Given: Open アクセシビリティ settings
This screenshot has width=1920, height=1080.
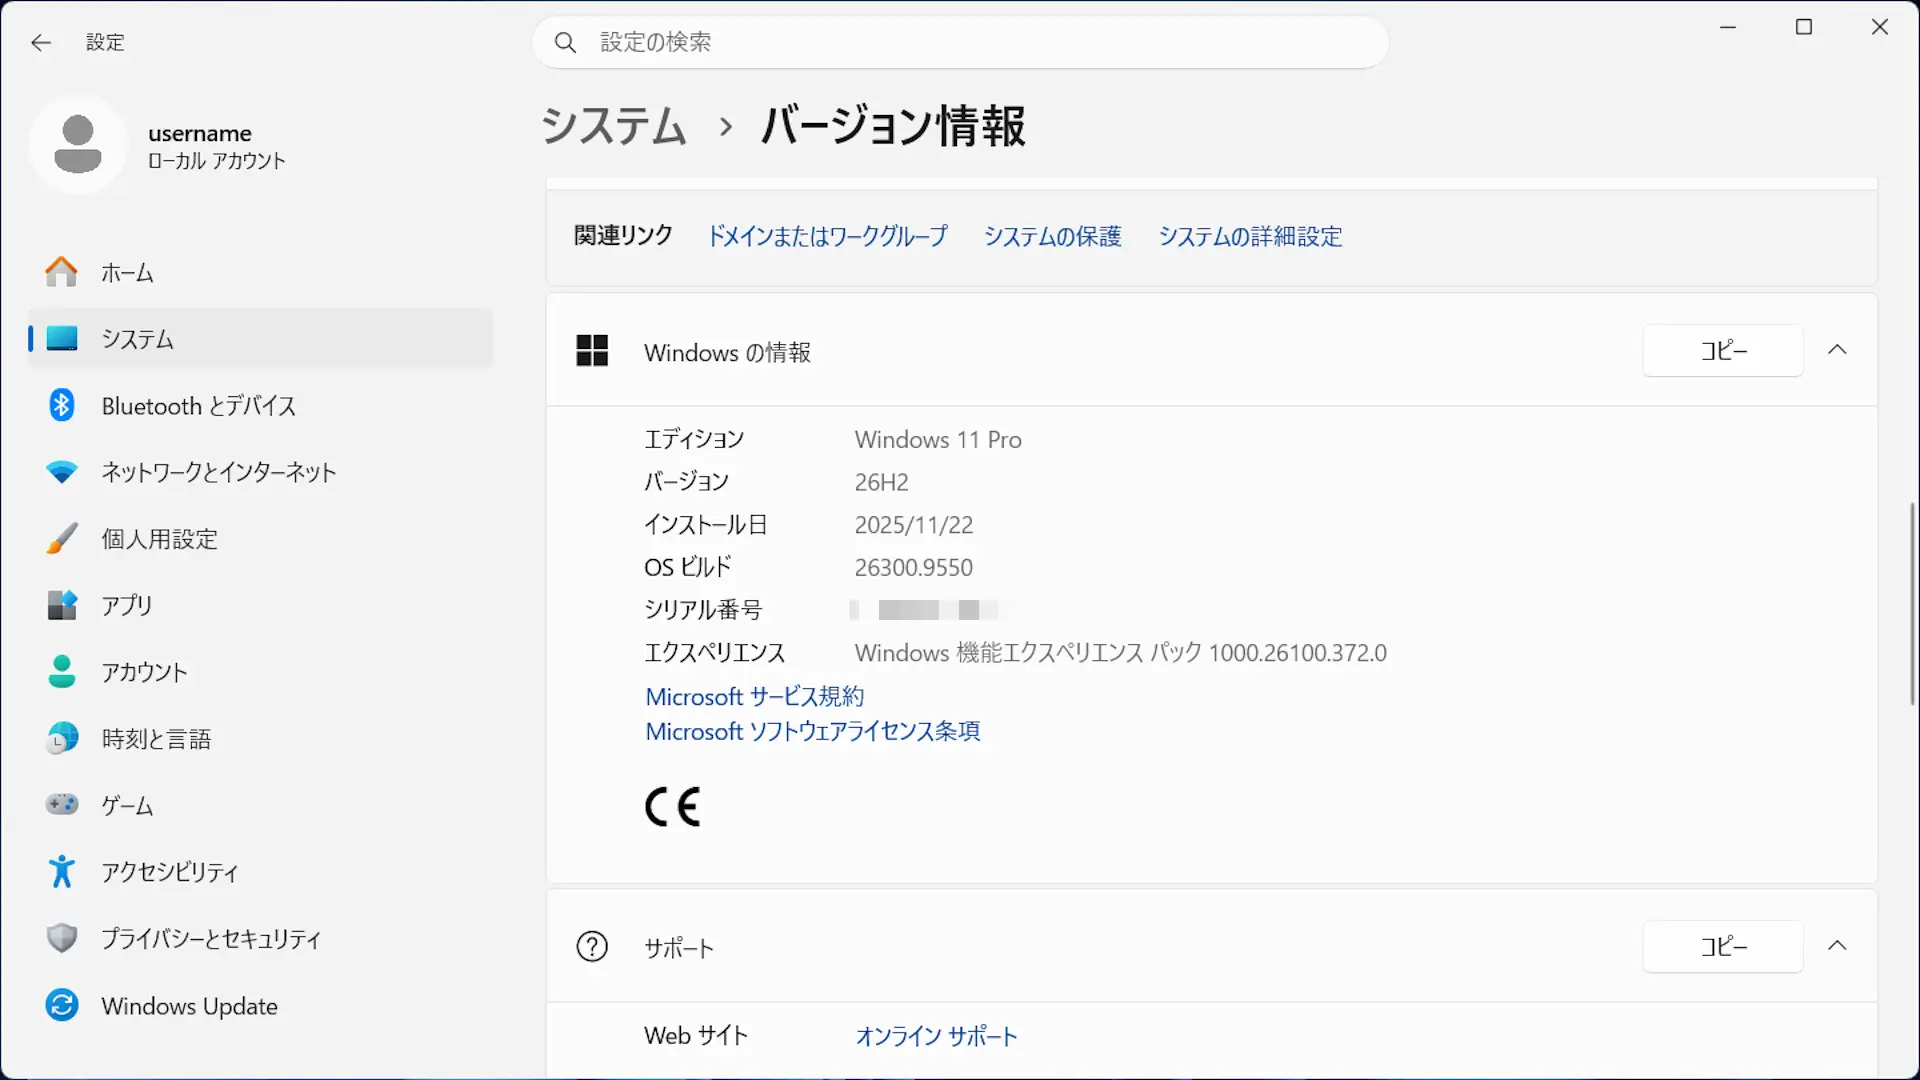Looking at the screenshot, I should point(261,872).
